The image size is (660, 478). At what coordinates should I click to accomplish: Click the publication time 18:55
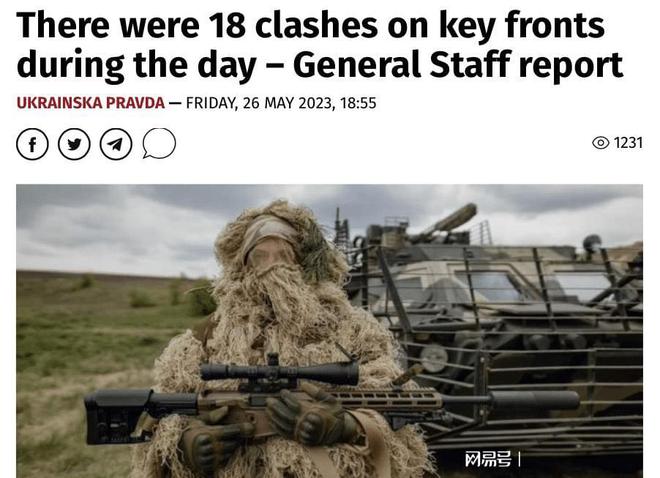(x=358, y=103)
